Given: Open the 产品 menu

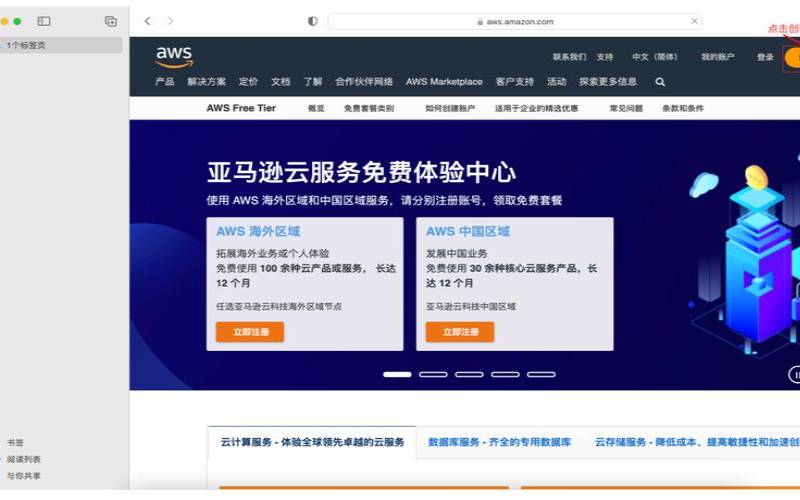Looking at the screenshot, I should (165, 82).
